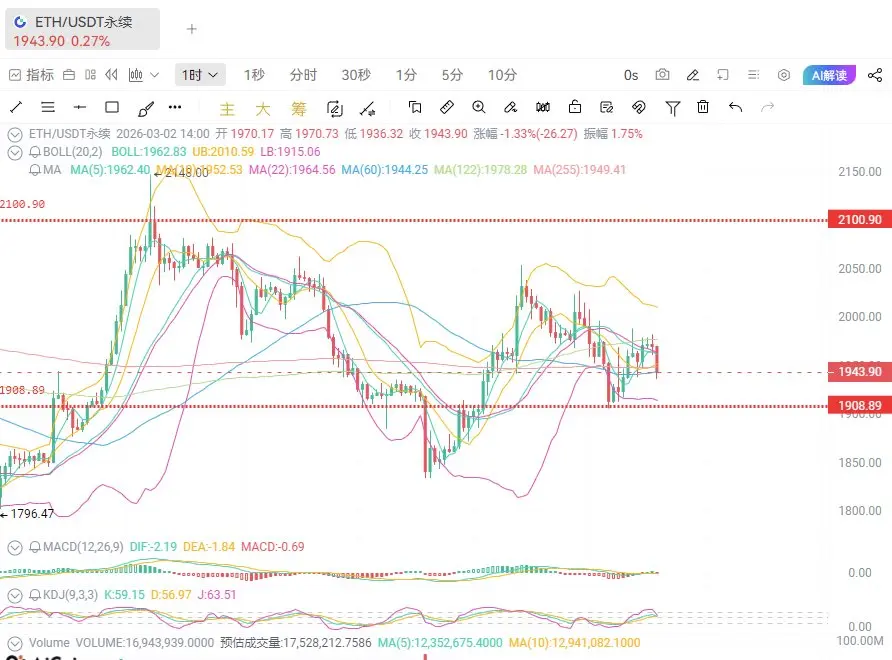Click the list lines icon in top bar
Image resolution: width=892 pixels, height=660 pixels.
coord(753,75)
